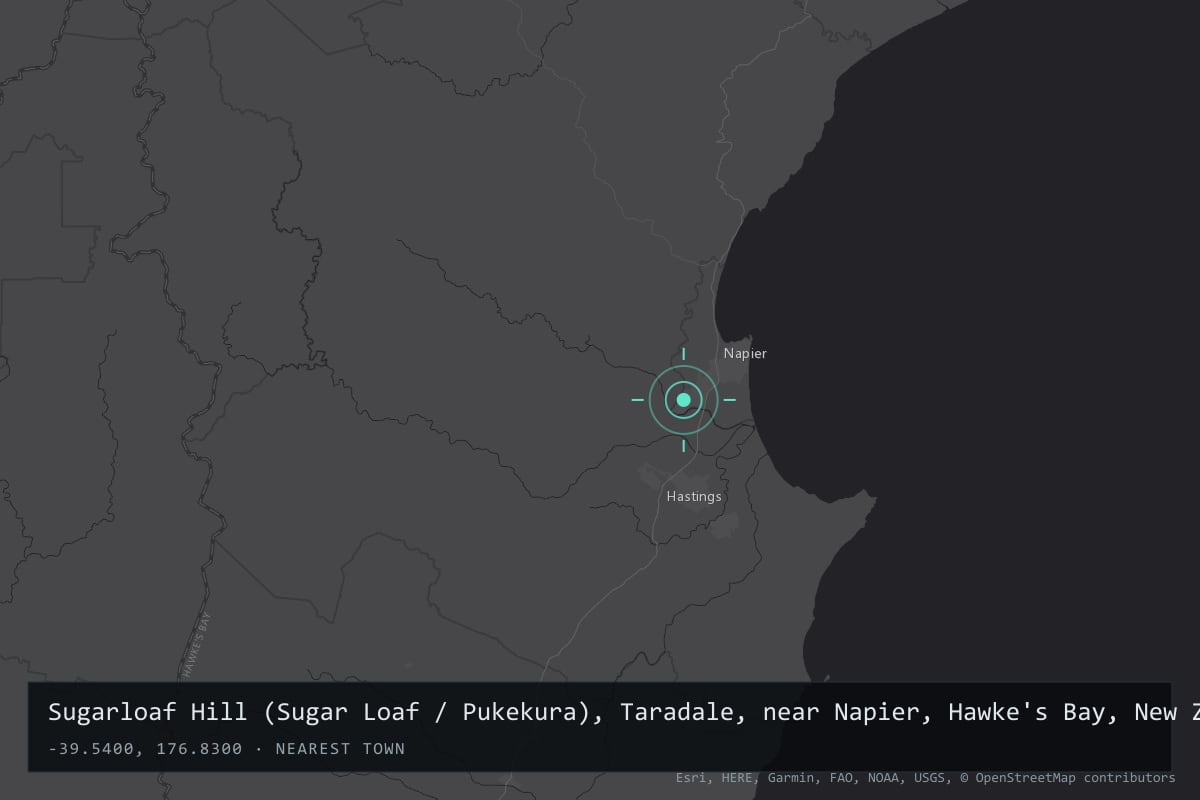Select the Hastings city label
Screen dimensions: 1200x800
coord(694,497)
